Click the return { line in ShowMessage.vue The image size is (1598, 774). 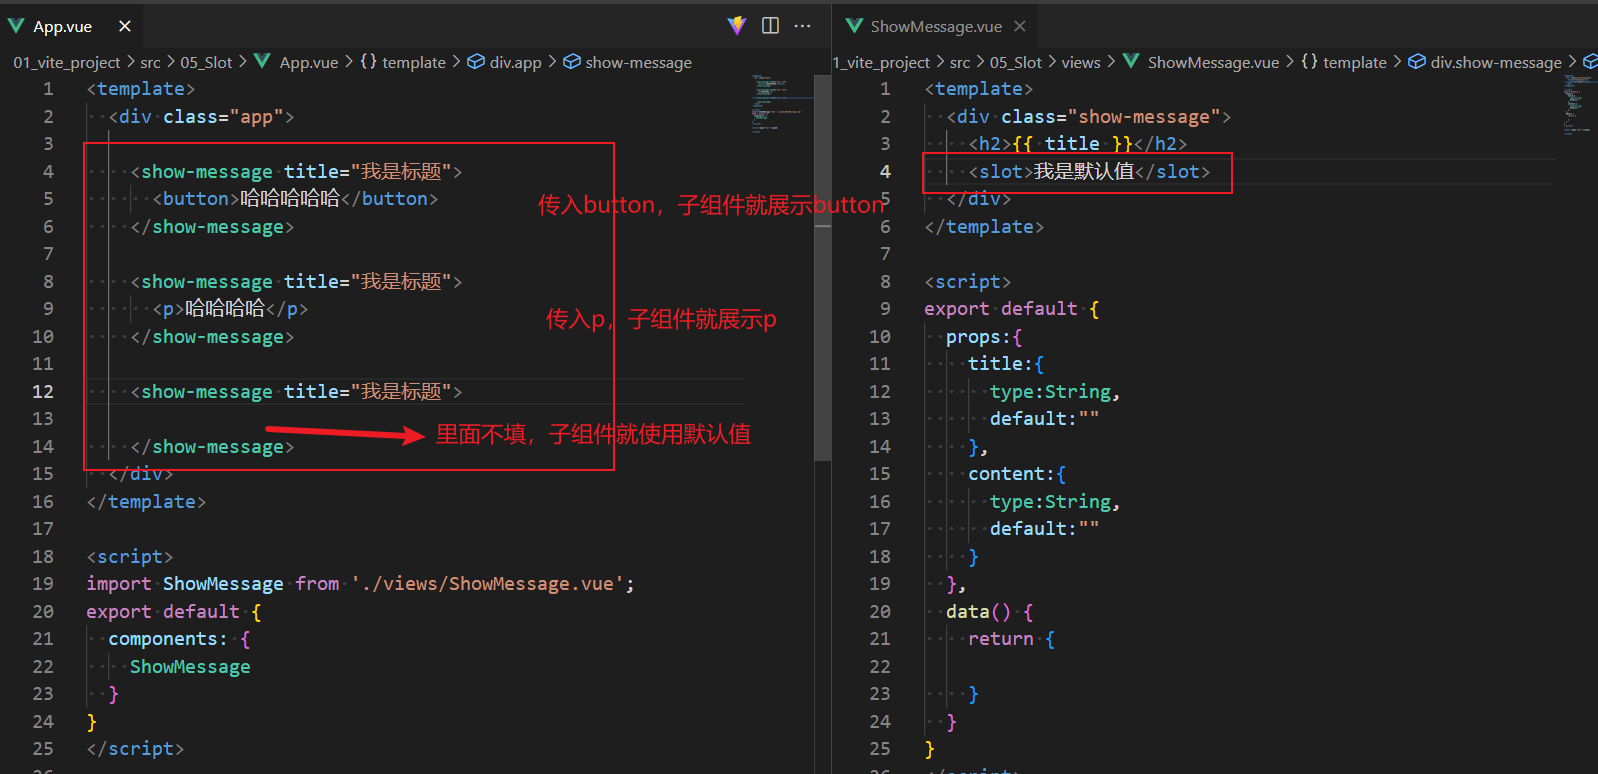(x=1011, y=639)
